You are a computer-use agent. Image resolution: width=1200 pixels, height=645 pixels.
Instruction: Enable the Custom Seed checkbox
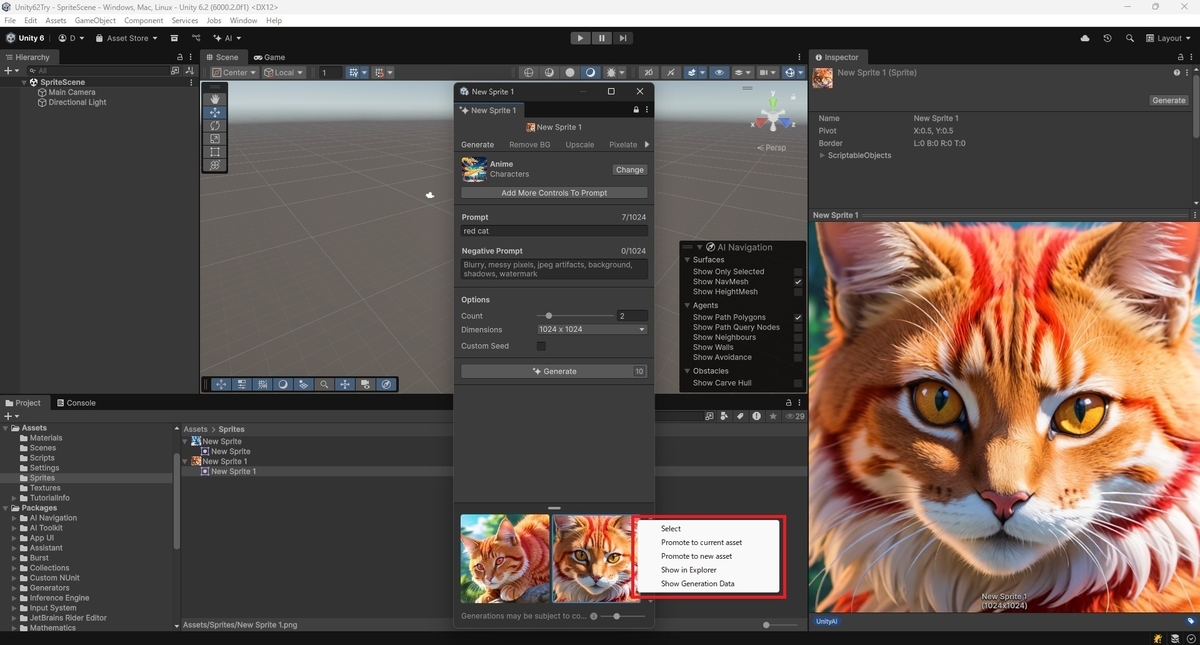(541, 346)
